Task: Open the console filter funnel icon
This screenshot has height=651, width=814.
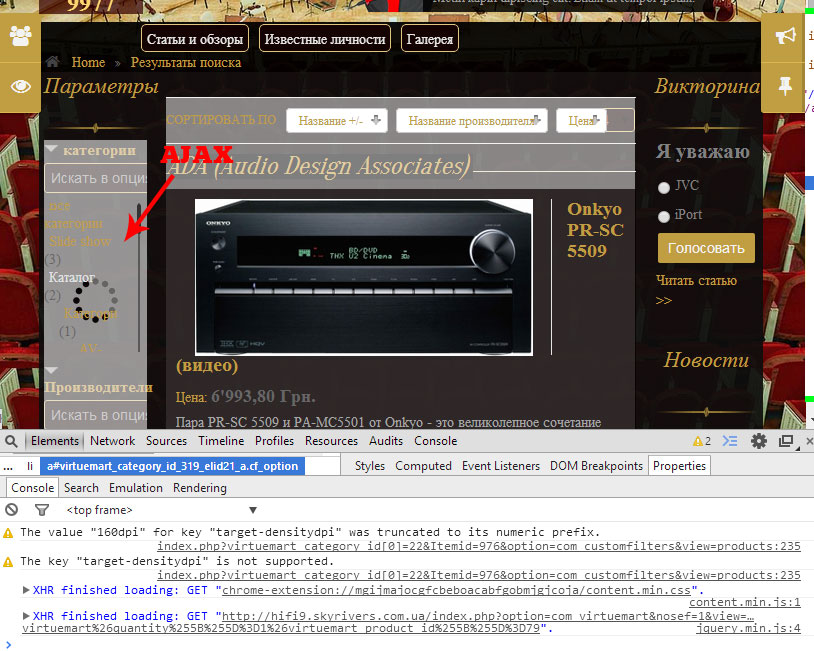Action: coord(42,510)
